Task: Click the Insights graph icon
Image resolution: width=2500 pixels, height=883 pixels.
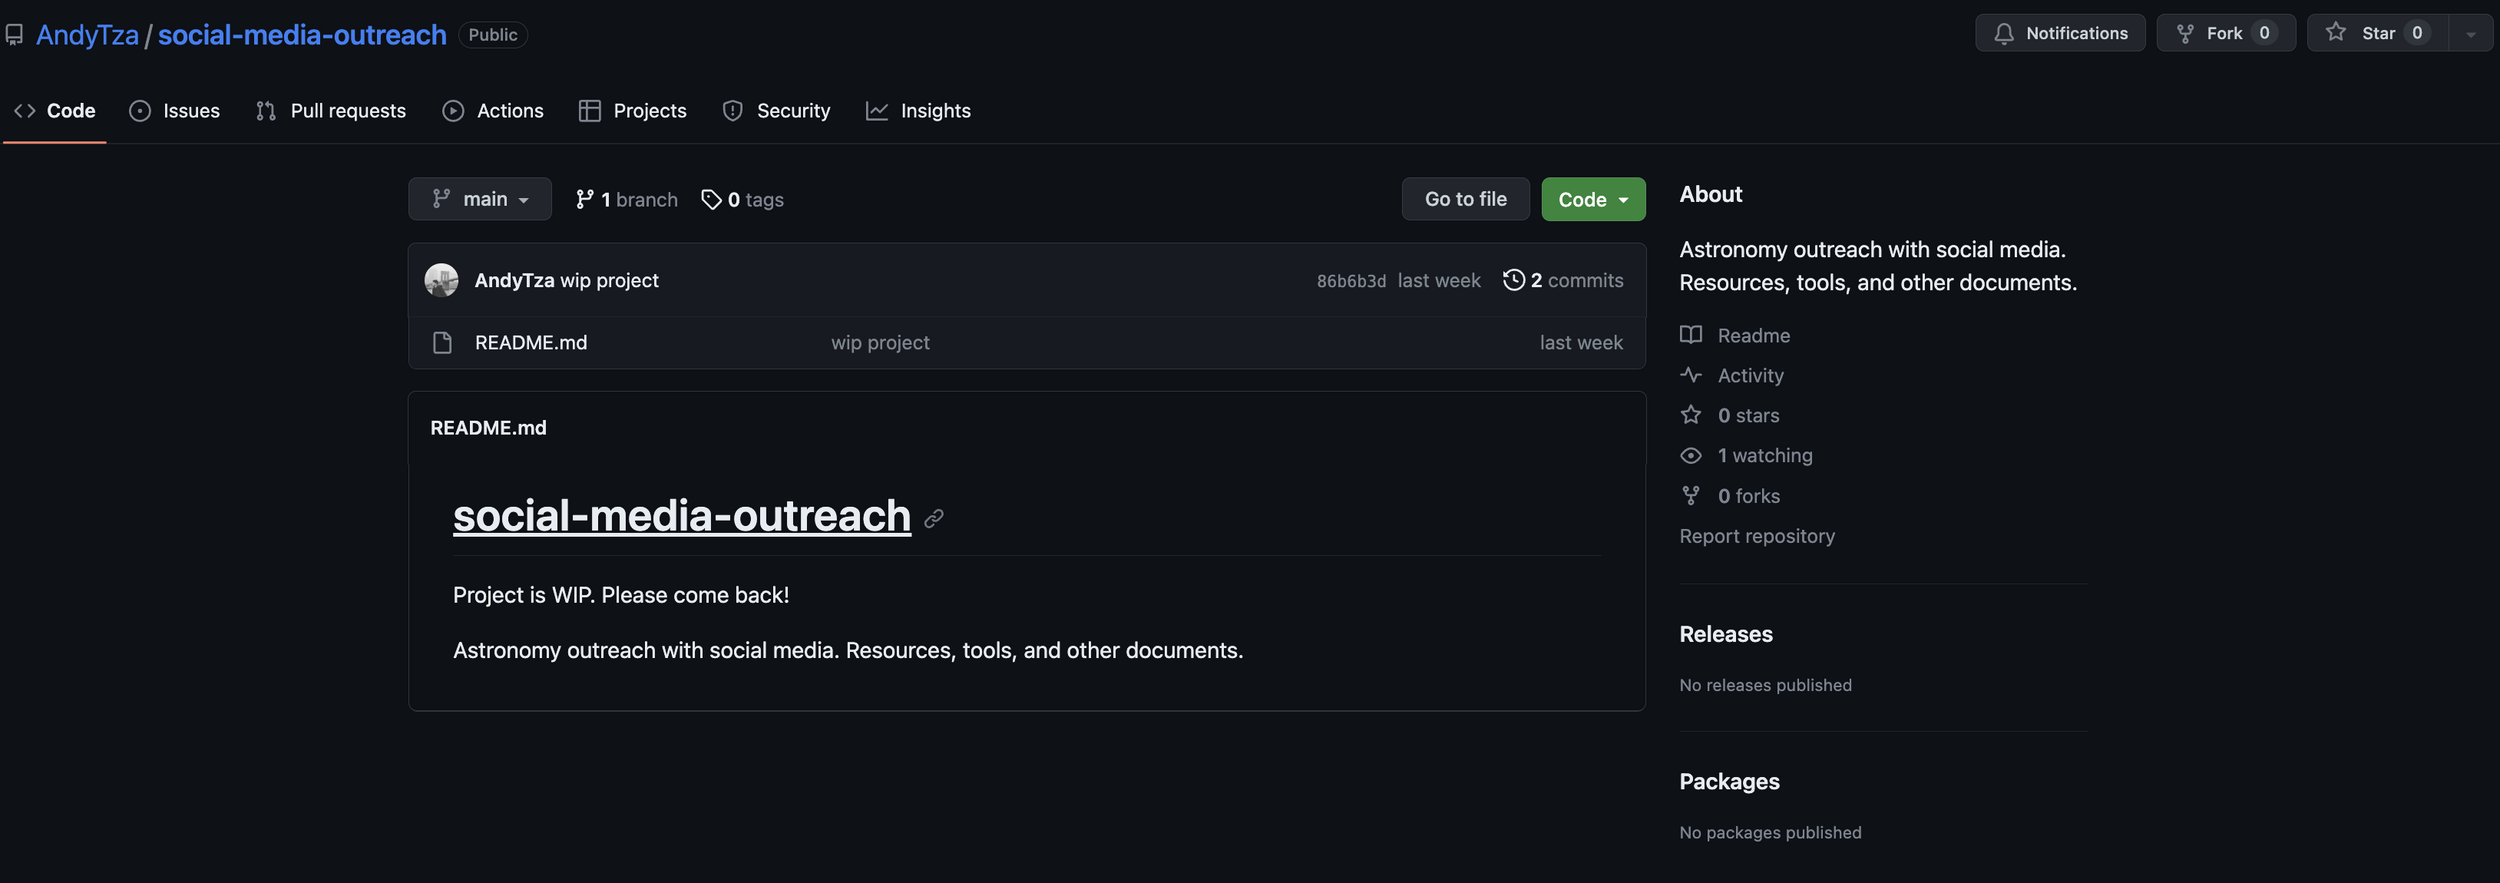Action: pos(877,111)
